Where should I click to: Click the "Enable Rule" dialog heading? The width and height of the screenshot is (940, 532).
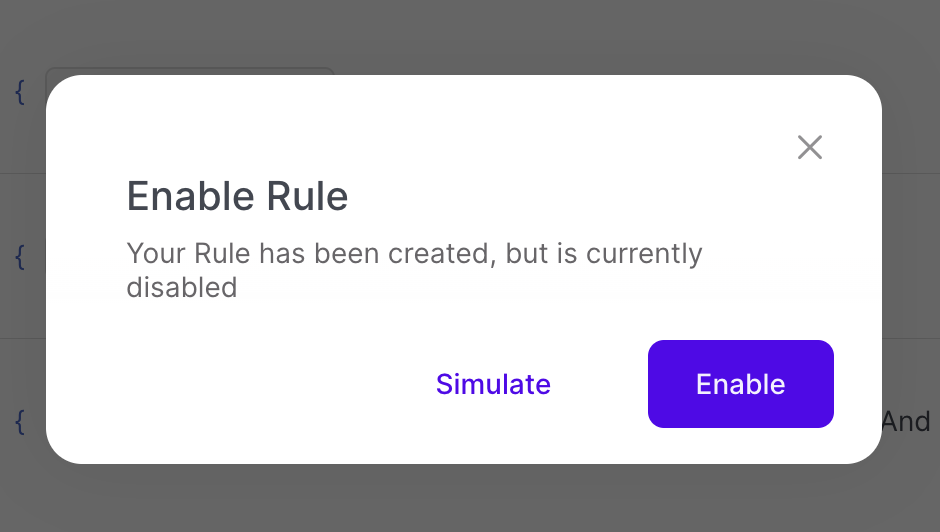(237, 196)
